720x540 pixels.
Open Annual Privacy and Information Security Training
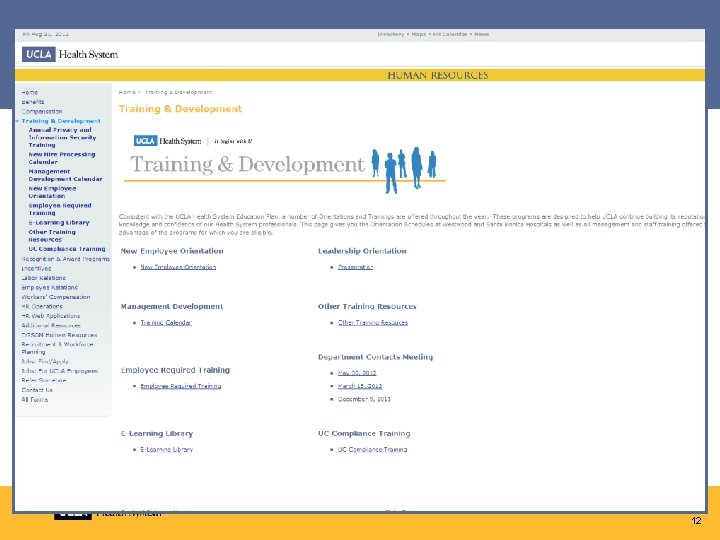[62, 137]
